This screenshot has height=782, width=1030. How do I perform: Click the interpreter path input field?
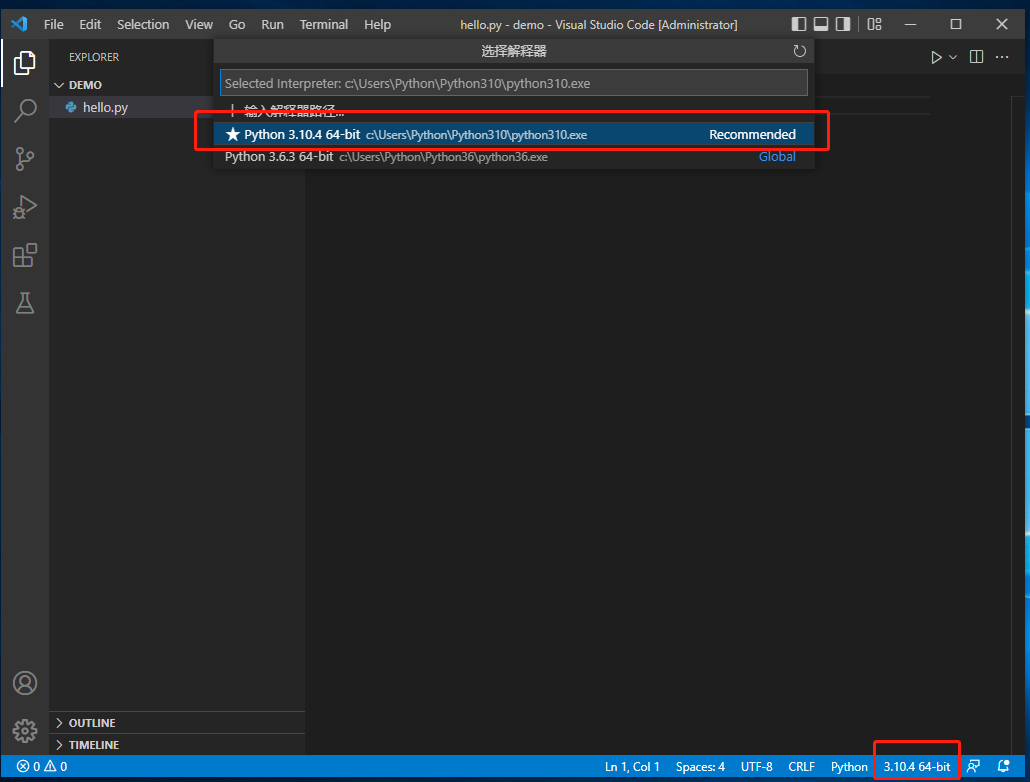[x=513, y=83]
